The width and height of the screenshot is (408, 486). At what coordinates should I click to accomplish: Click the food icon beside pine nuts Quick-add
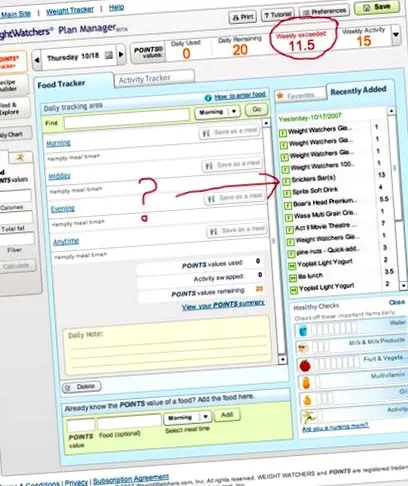click(x=291, y=253)
